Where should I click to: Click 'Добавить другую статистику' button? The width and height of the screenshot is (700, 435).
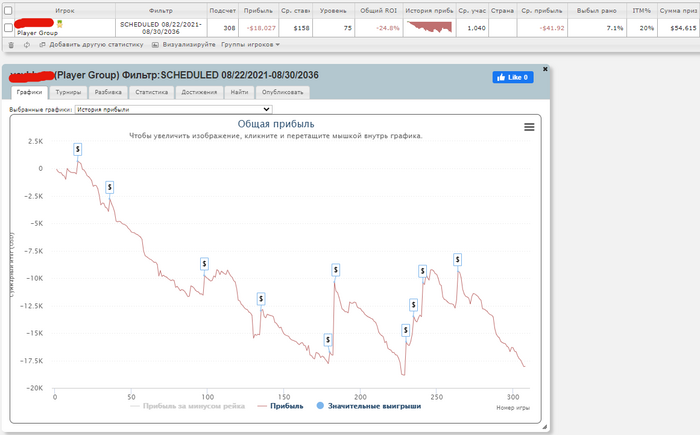[92, 45]
